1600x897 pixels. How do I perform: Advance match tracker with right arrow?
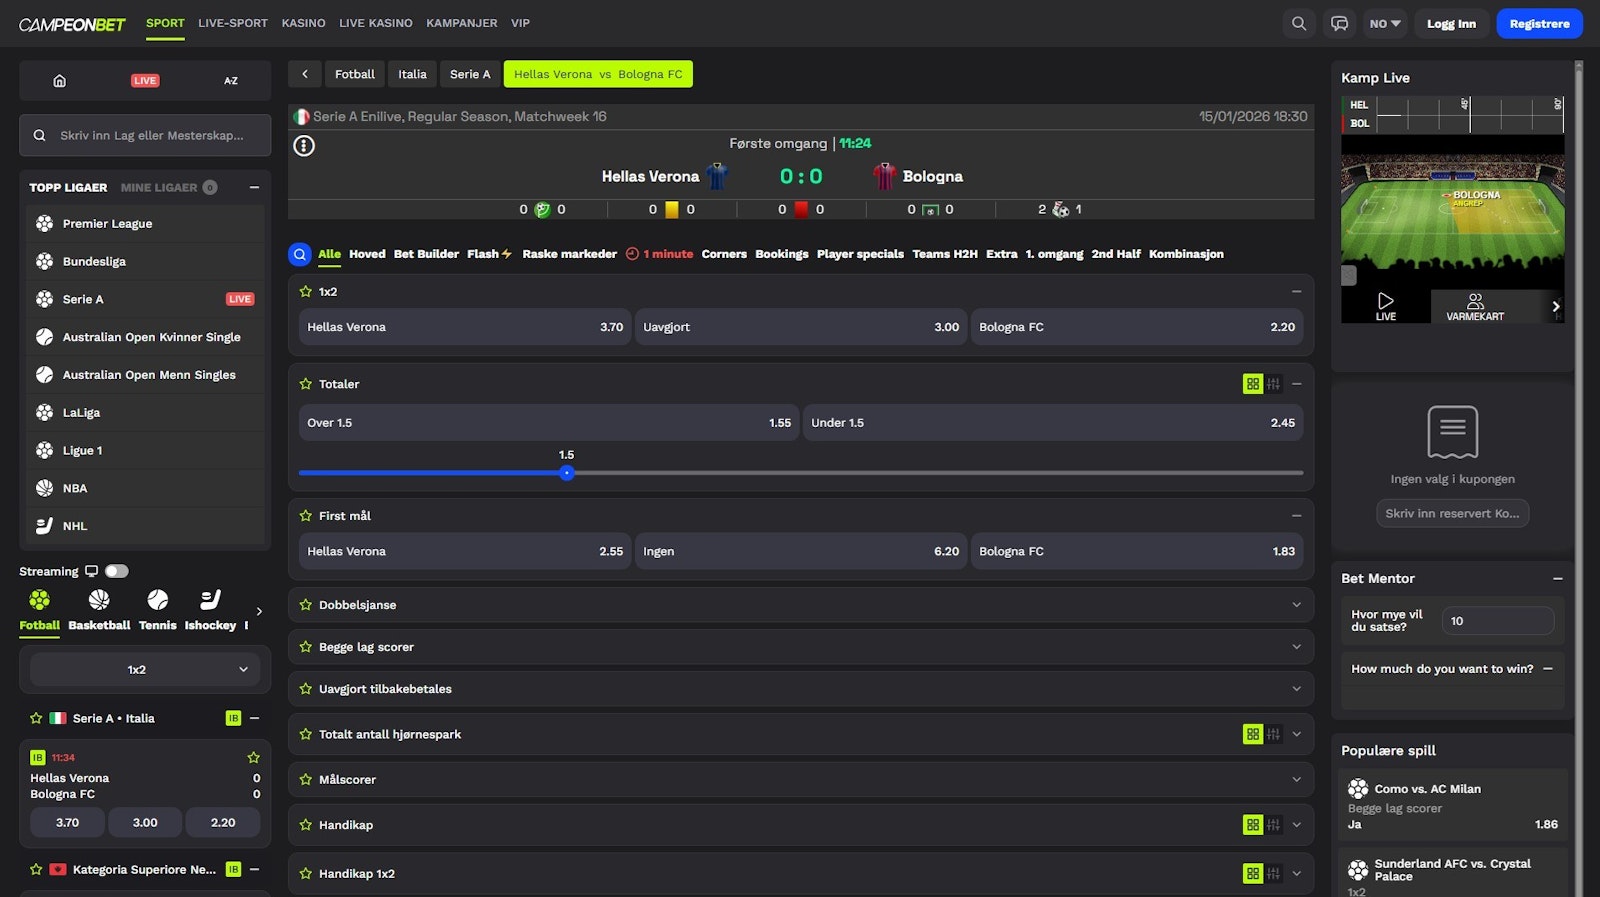click(x=1555, y=306)
